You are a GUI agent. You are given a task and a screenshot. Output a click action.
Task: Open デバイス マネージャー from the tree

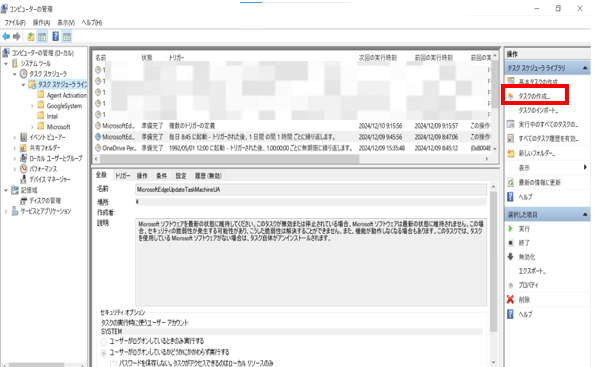click(x=50, y=179)
